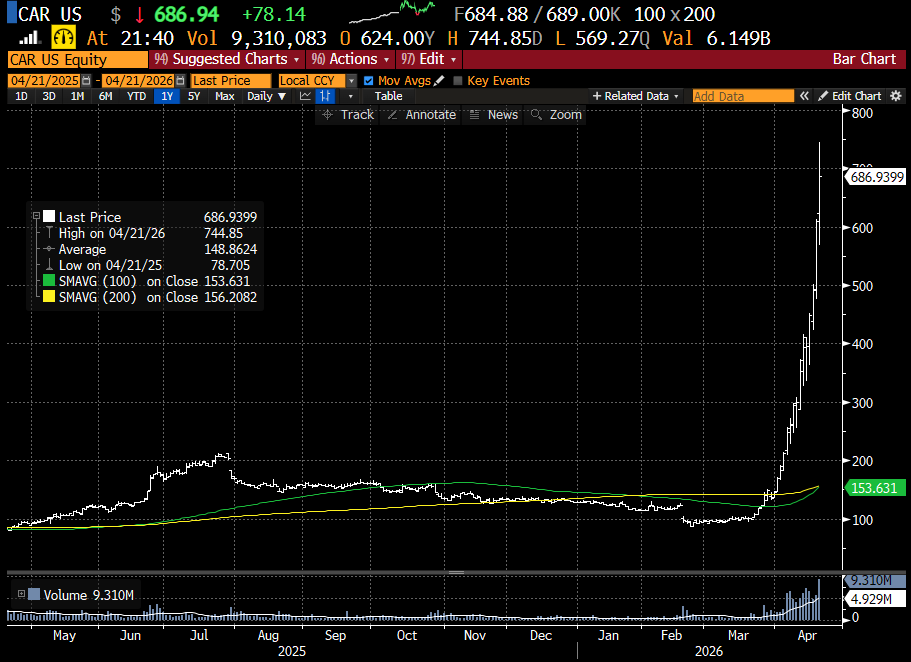Open the Actions menu
911x662 pixels.
point(347,59)
